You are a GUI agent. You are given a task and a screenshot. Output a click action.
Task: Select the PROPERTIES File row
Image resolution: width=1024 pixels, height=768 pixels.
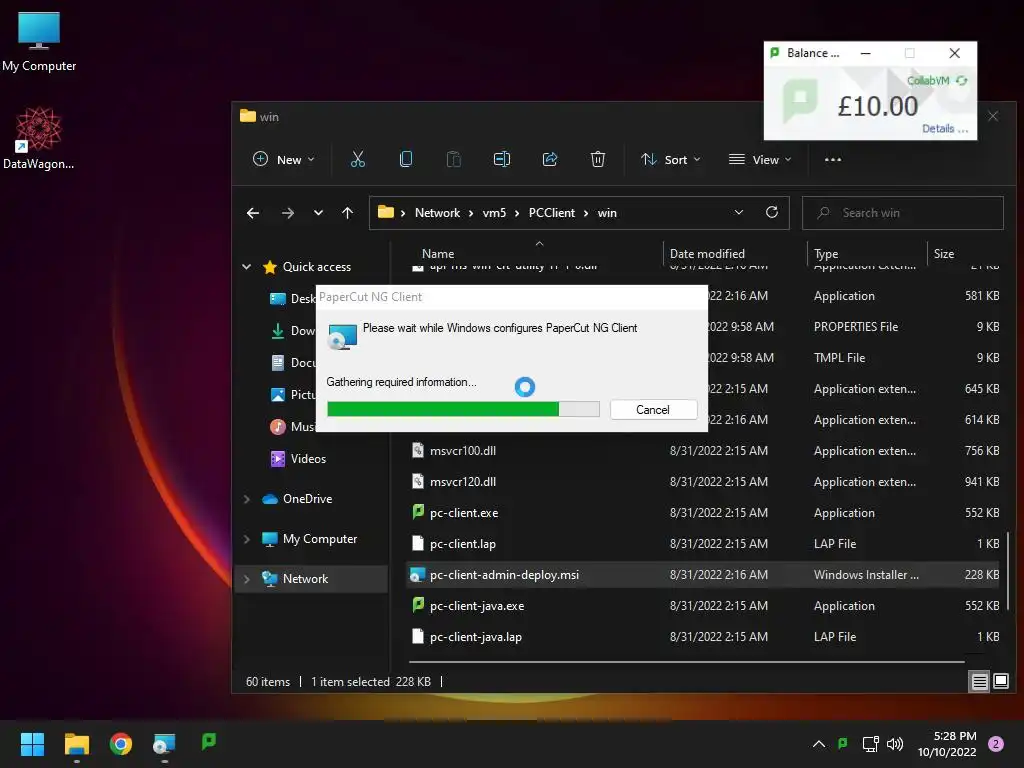(x=705, y=327)
